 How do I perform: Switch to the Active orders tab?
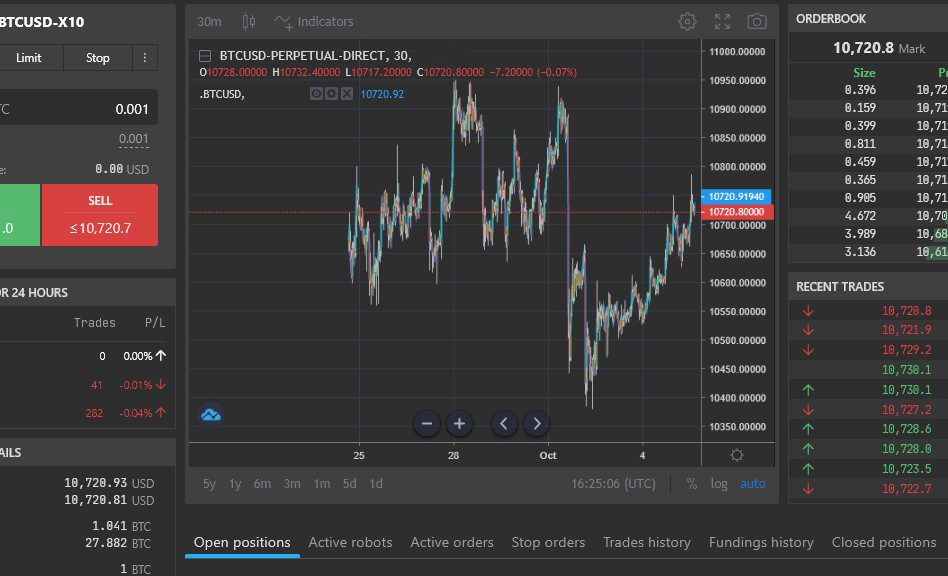pyautogui.click(x=452, y=542)
